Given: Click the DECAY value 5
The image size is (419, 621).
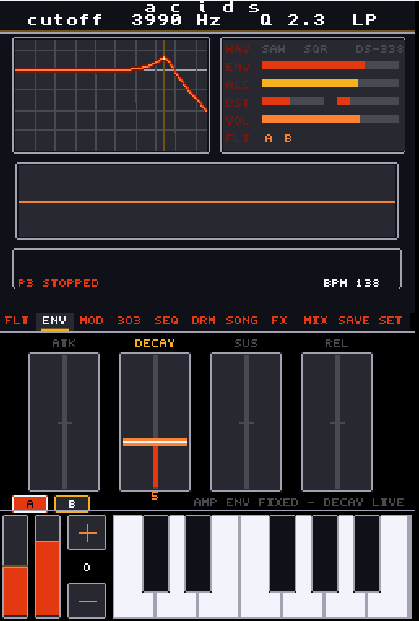Looking at the screenshot, I should [x=155, y=496].
